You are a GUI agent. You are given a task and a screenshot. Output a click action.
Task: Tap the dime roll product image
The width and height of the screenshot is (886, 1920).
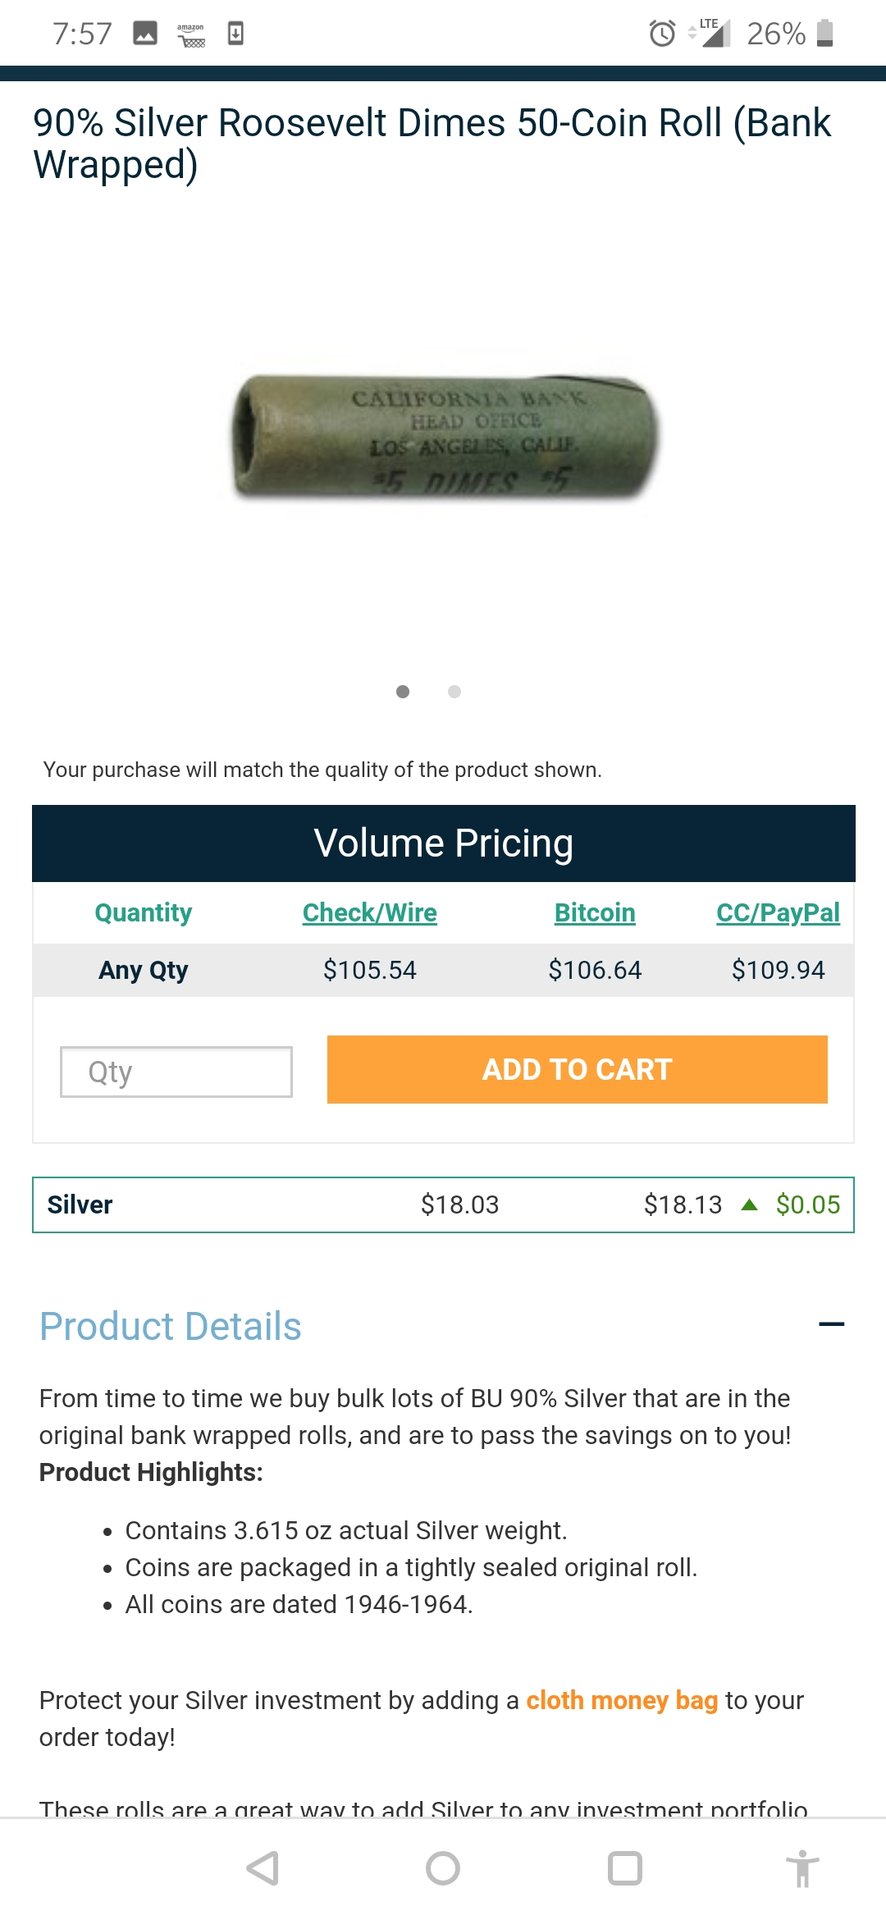coord(446,436)
